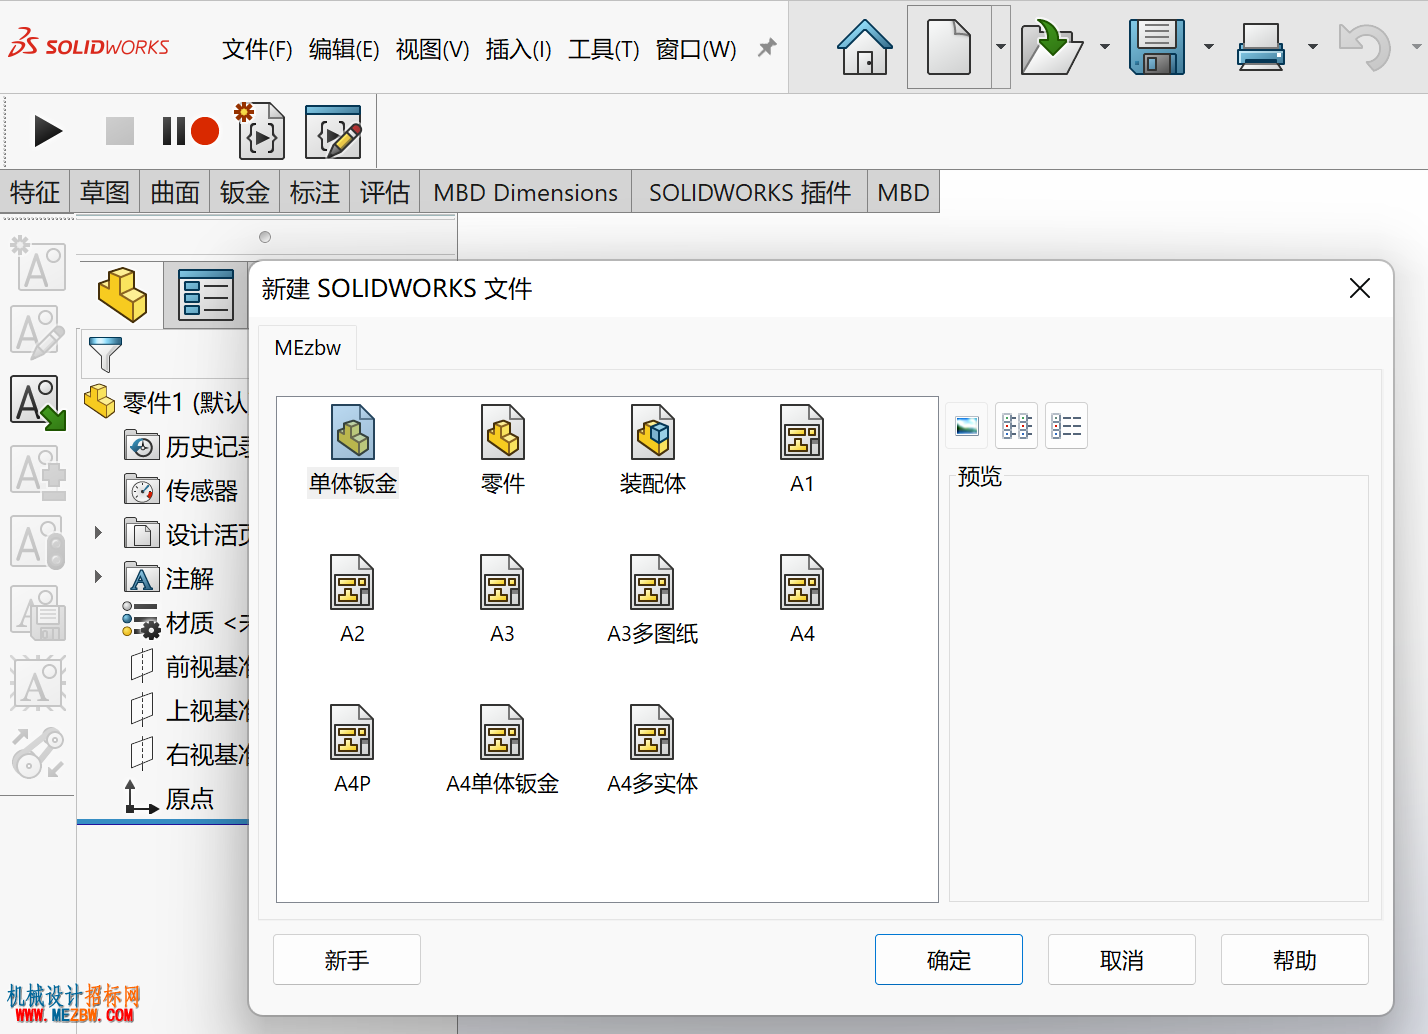This screenshot has width=1428, height=1034.
Task: Switch to MBD Dimensions tab
Action: (x=525, y=192)
